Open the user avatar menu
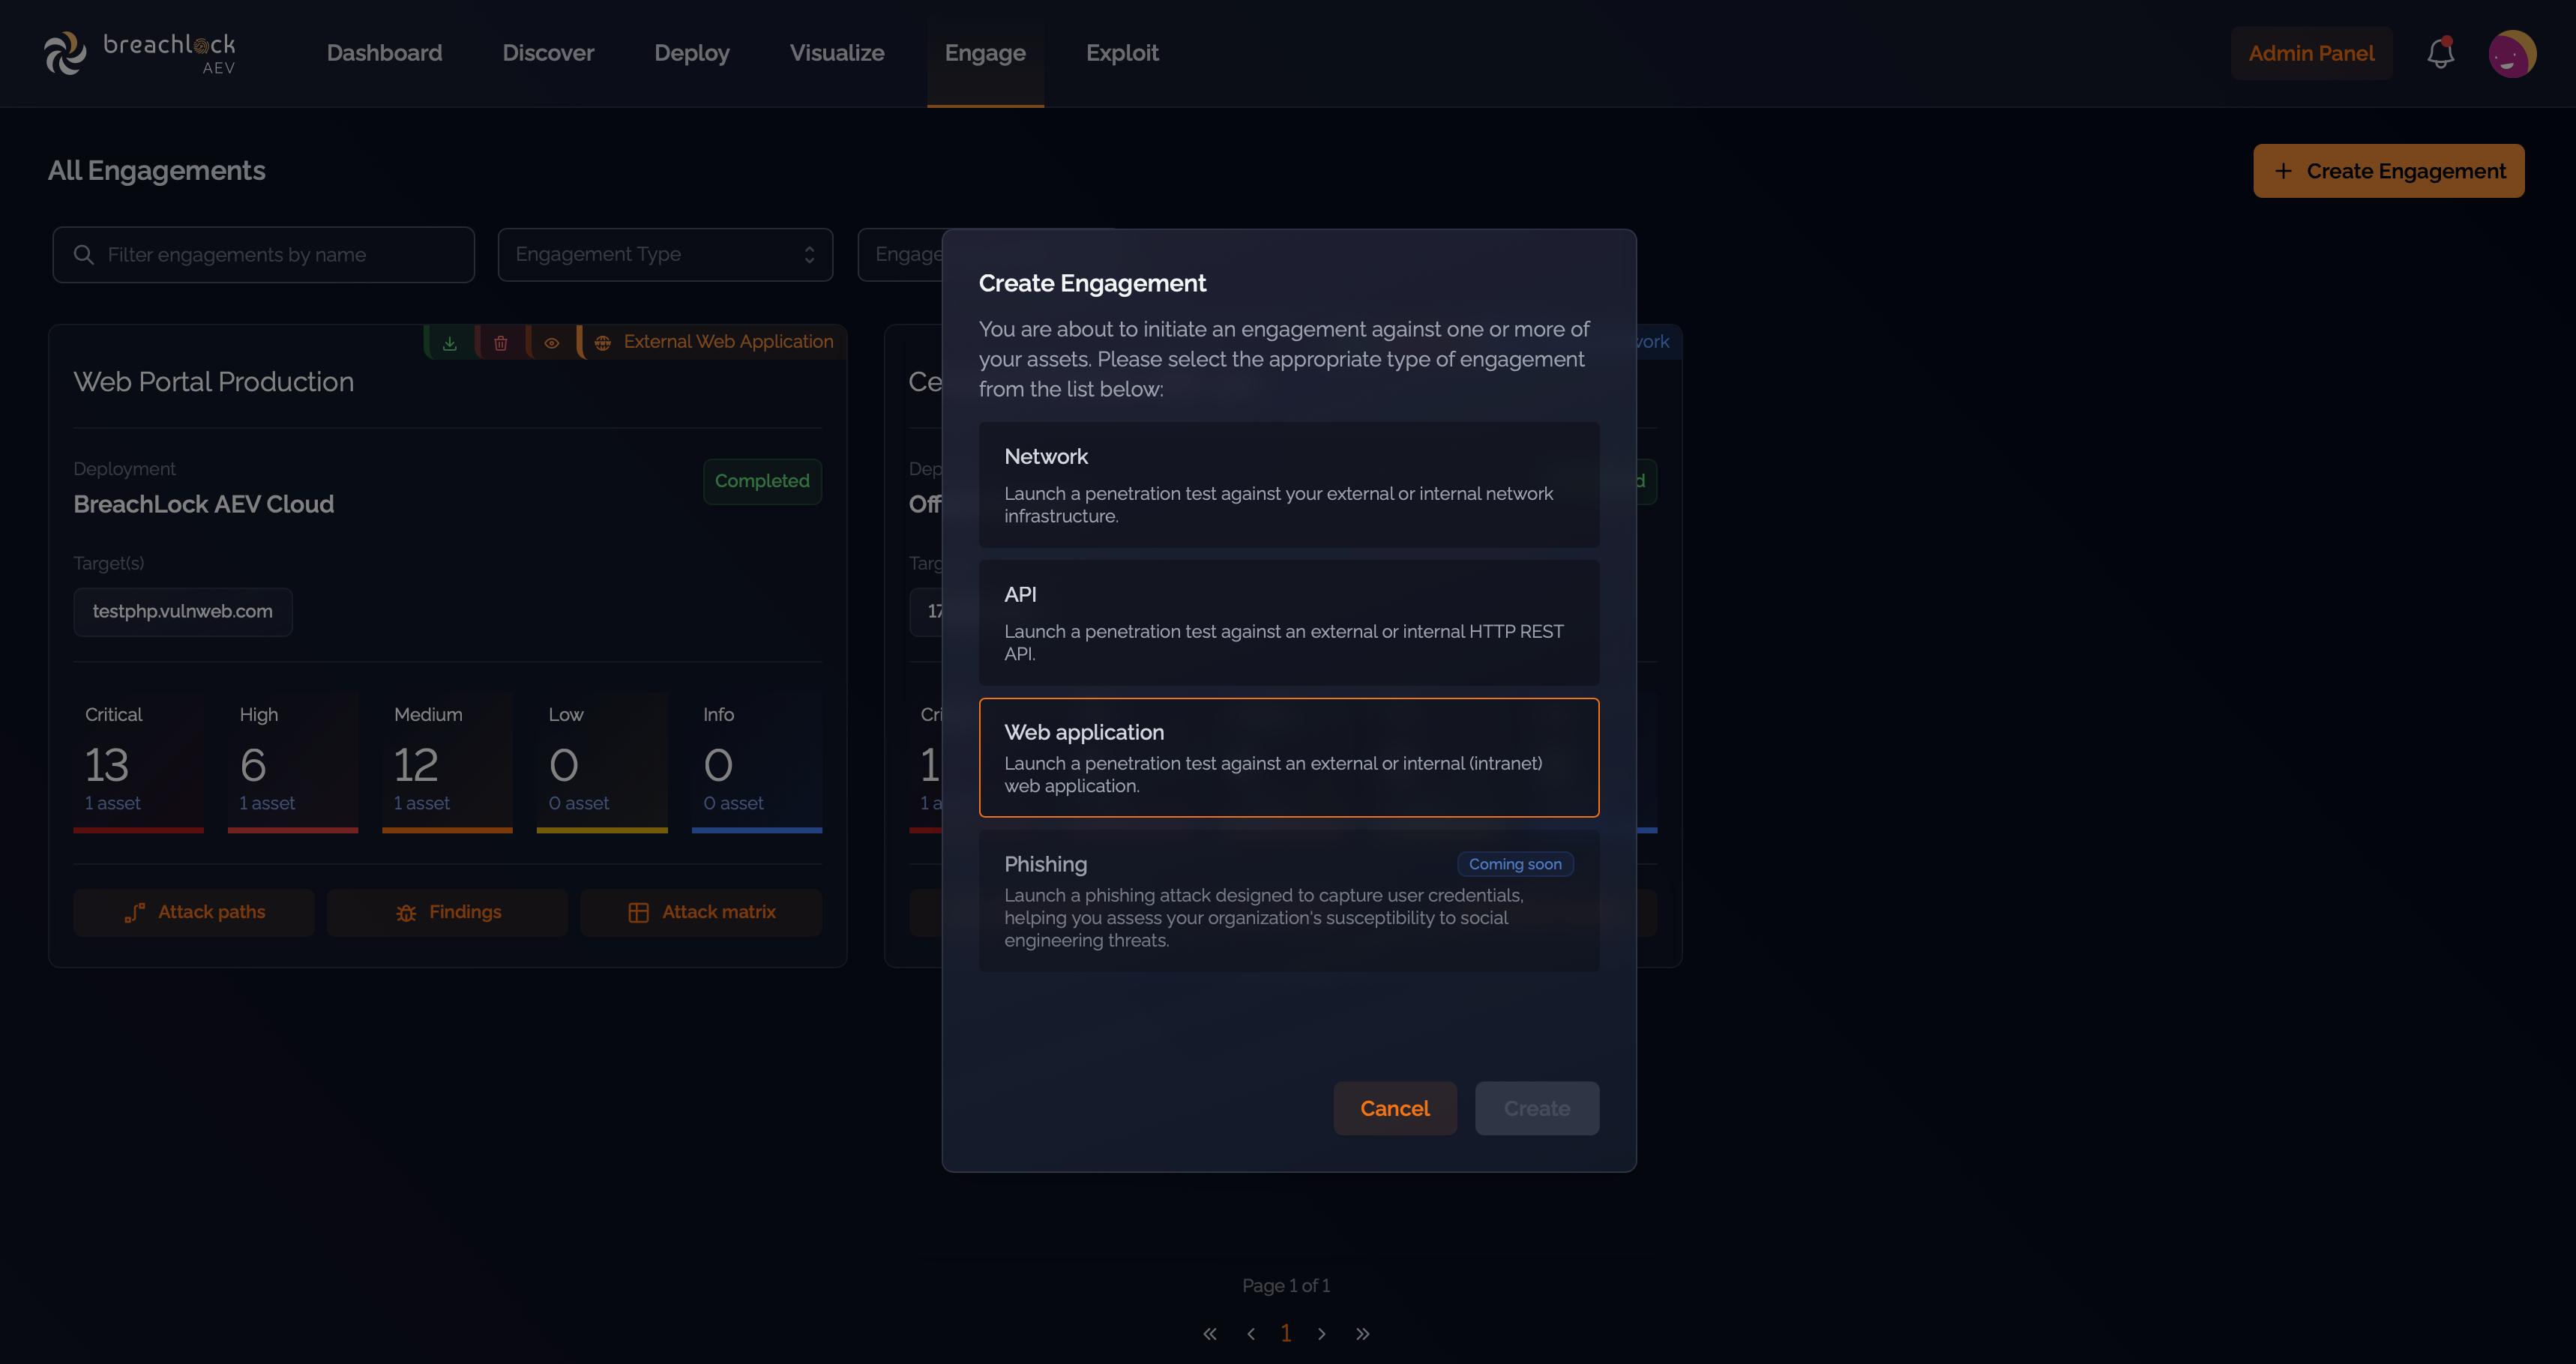2576x1364 pixels. tap(2512, 53)
